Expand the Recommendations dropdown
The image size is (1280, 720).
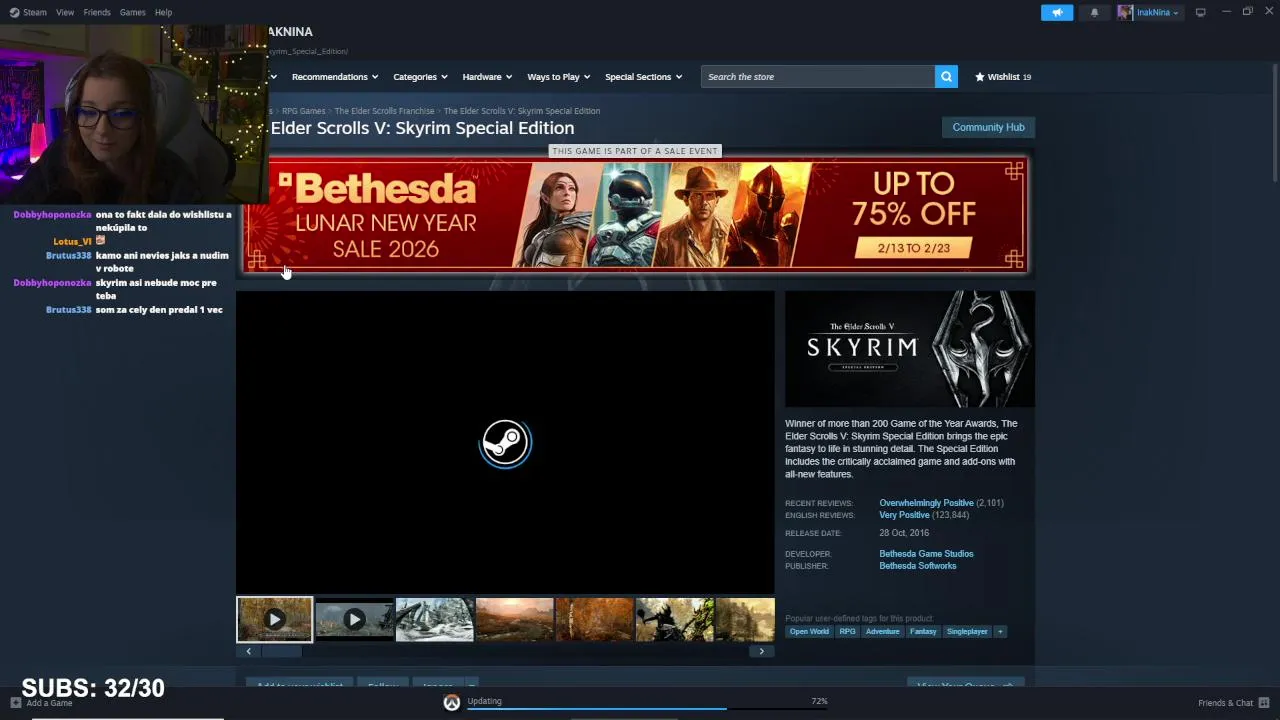(335, 77)
